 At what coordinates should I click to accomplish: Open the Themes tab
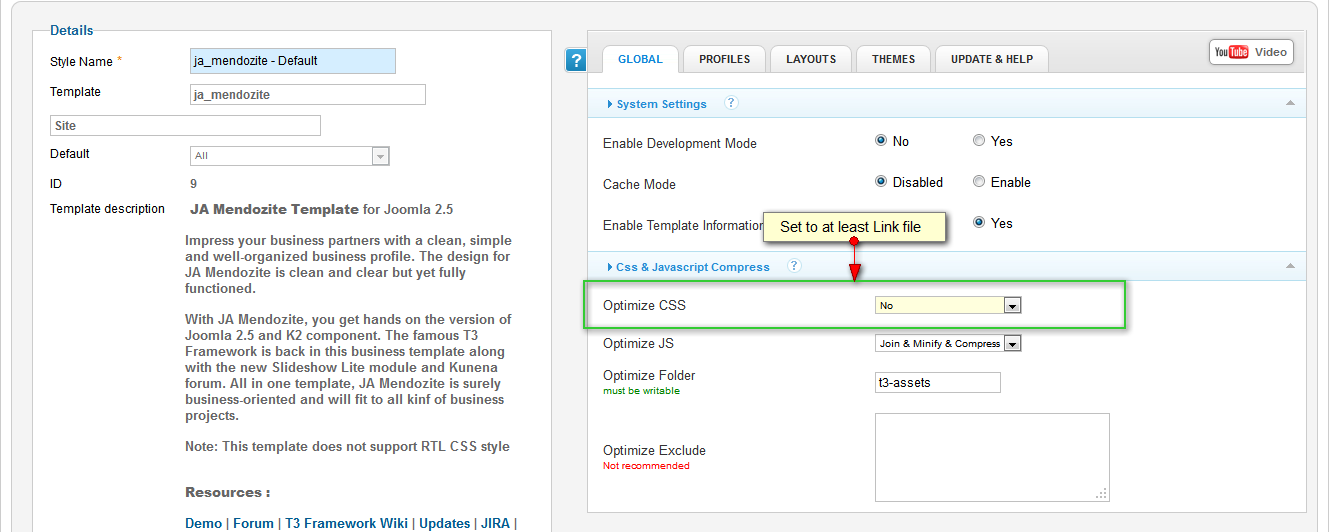pos(893,59)
